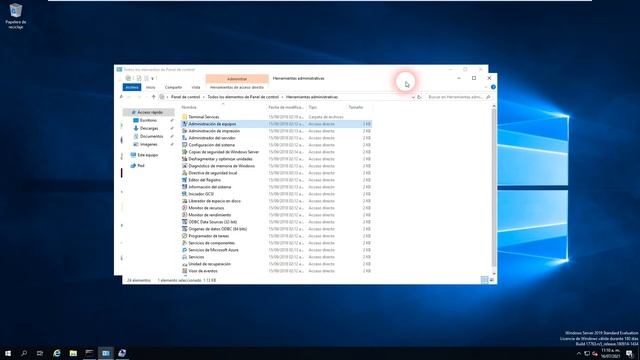Click the Iniciador iSCSI icon

[x=184, y=194]
